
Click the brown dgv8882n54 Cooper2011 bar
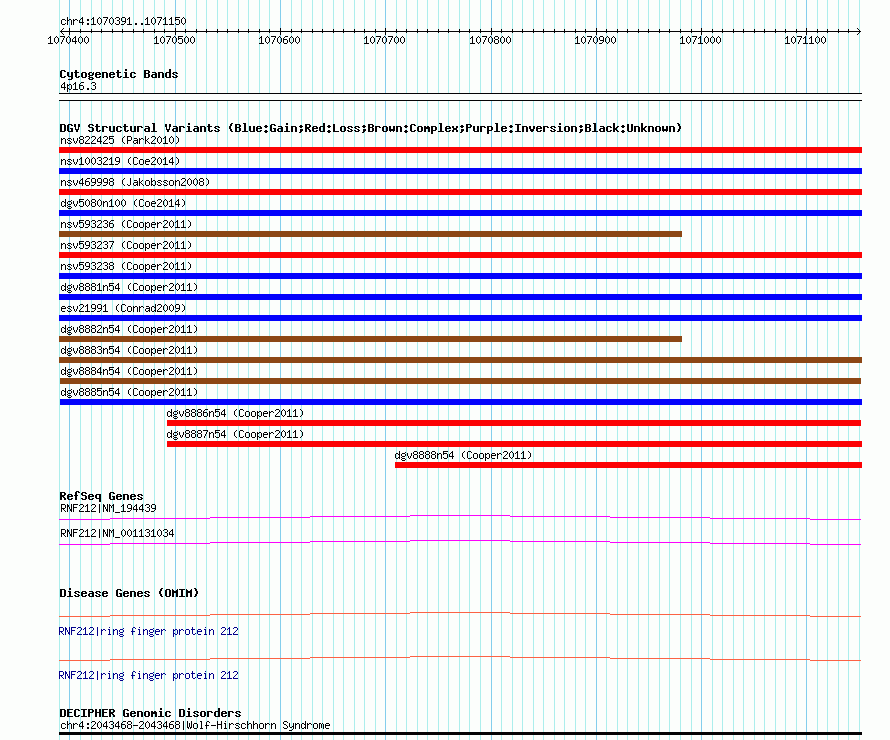[x=371, y=339]
